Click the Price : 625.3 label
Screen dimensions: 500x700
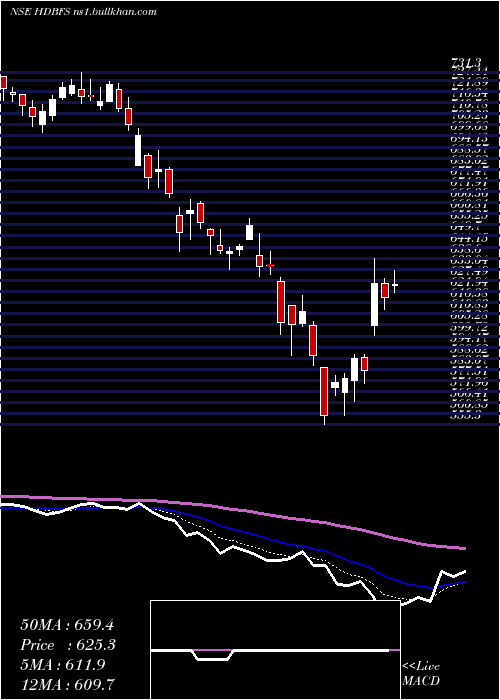pos(68,645)
